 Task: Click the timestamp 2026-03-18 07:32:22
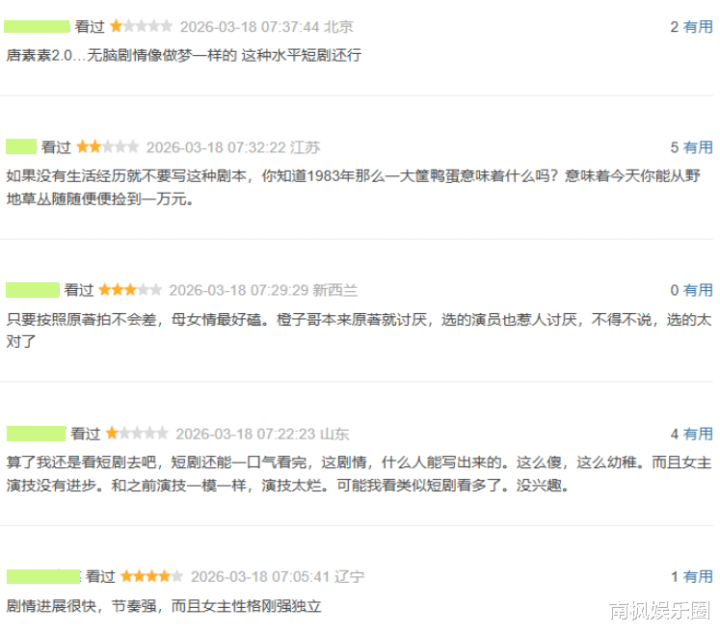216,148
